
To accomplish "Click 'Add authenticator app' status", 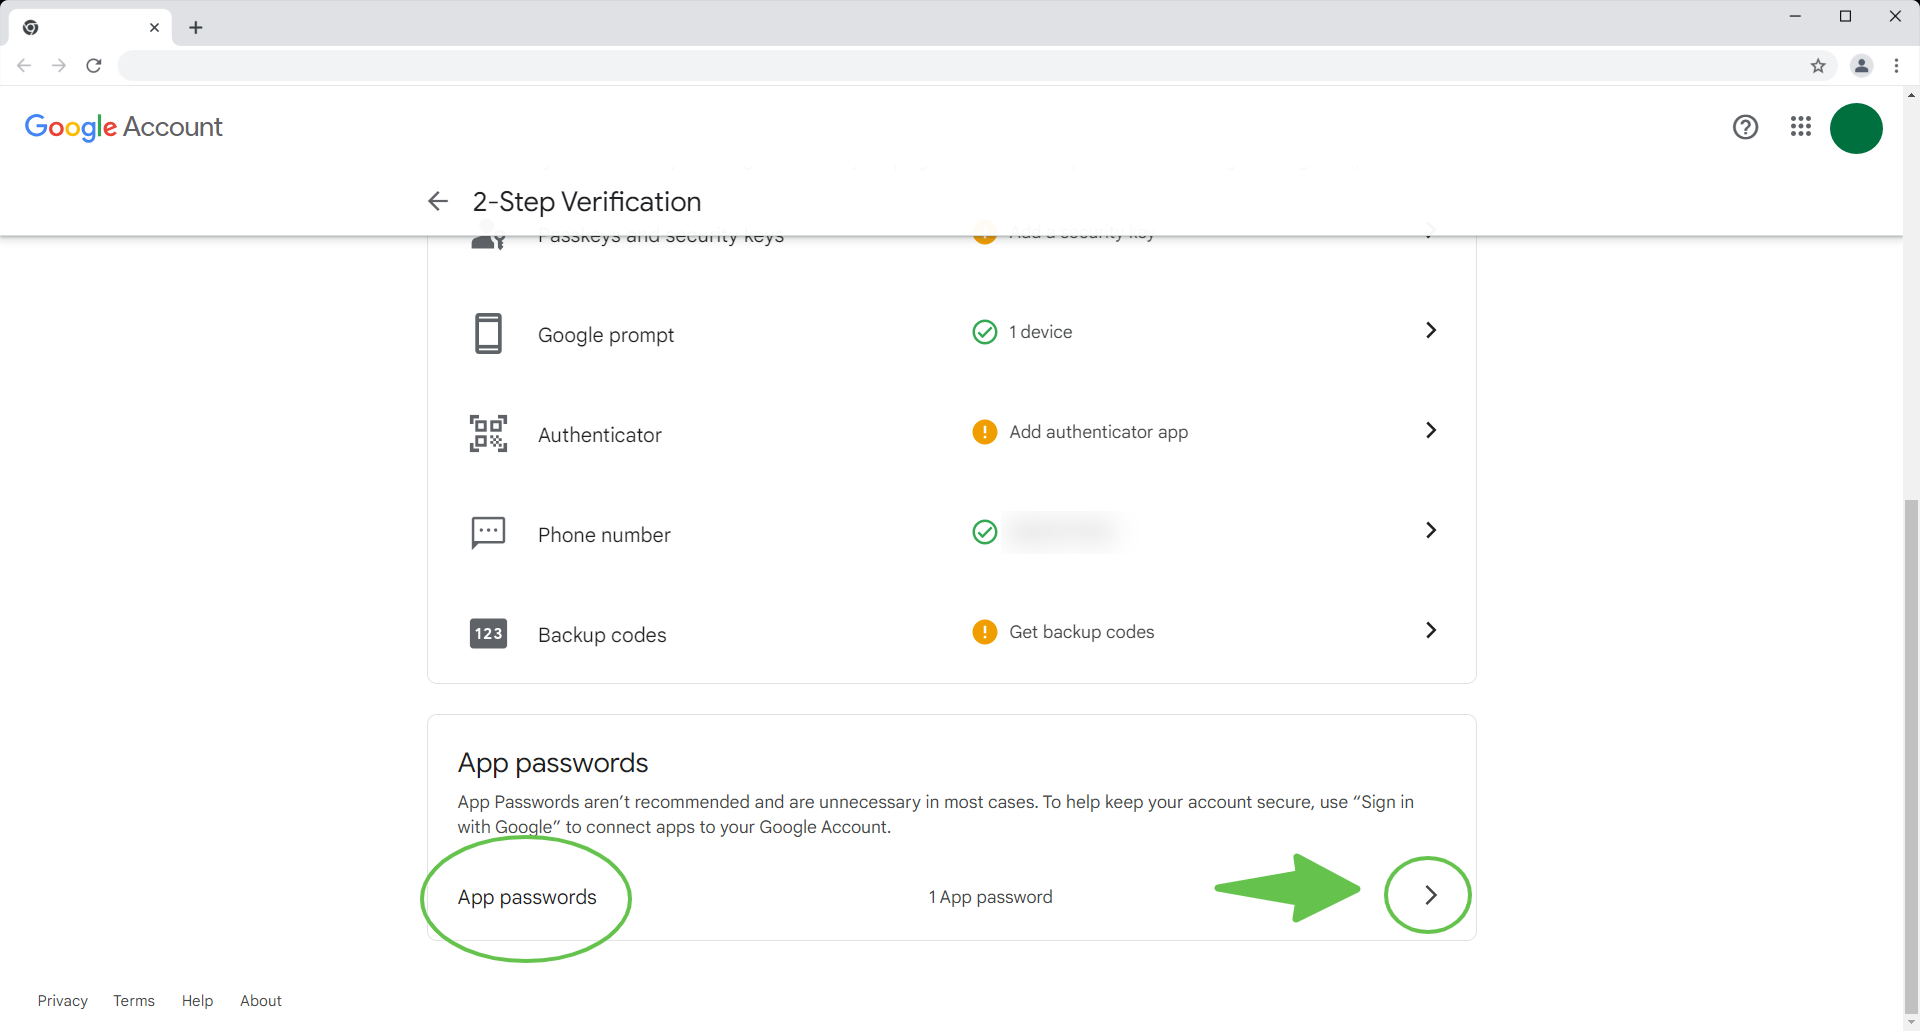I will [x=1099, y=432].
